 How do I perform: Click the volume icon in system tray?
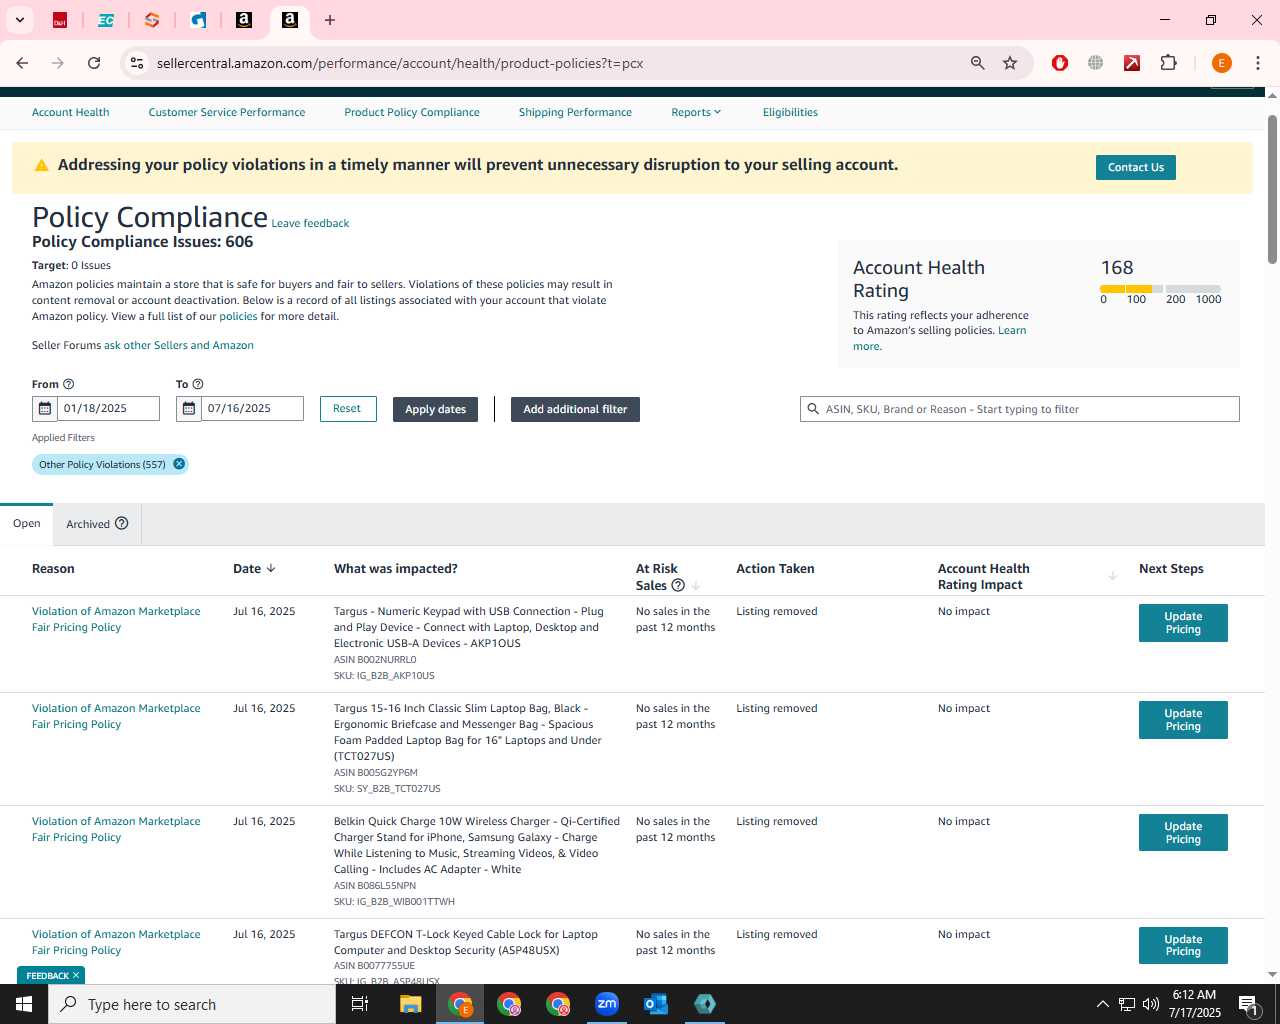[x=1150, y=1004]
